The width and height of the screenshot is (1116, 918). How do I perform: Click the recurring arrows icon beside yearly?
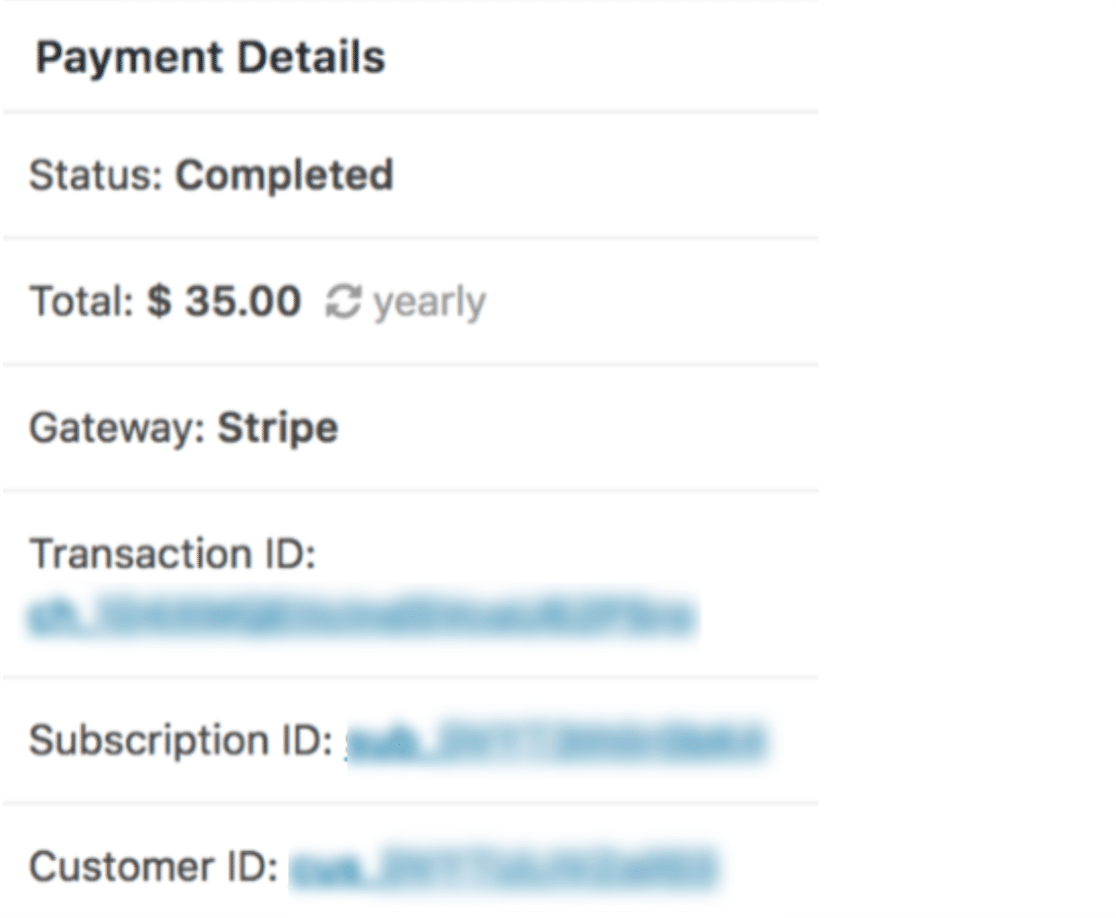pos(344,302)
